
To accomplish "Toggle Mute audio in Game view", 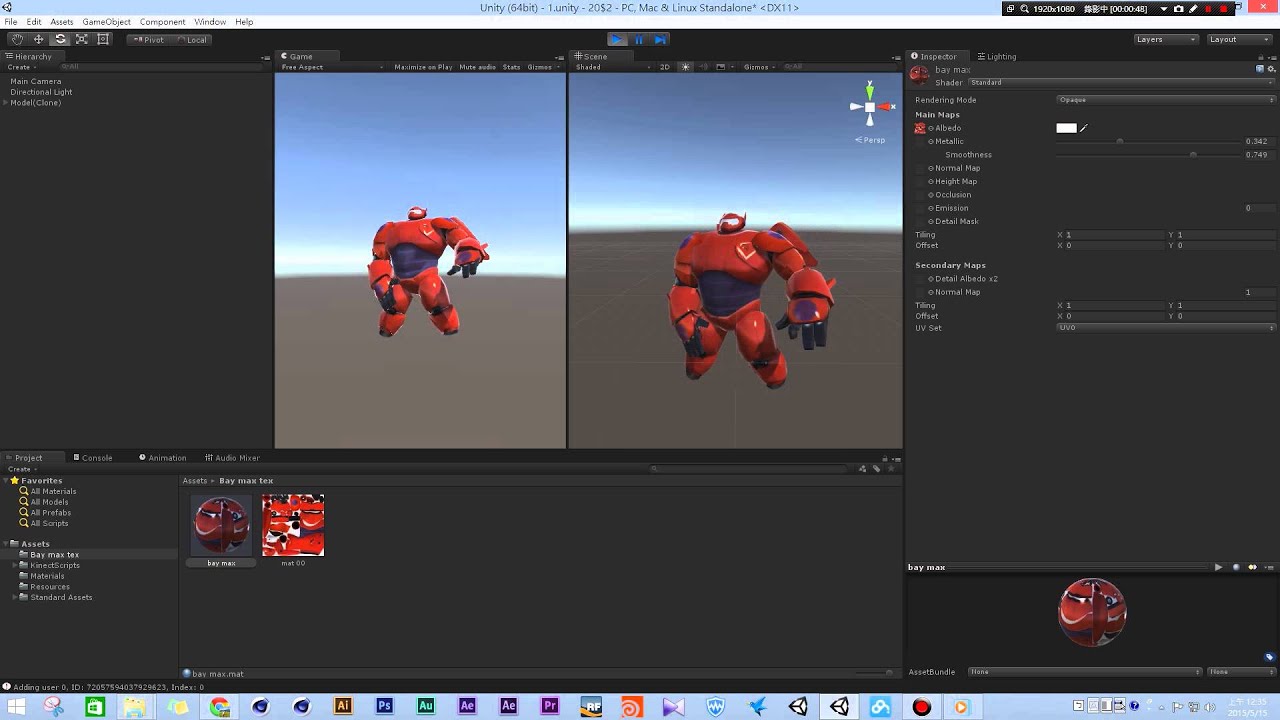I will click(477, 67).
